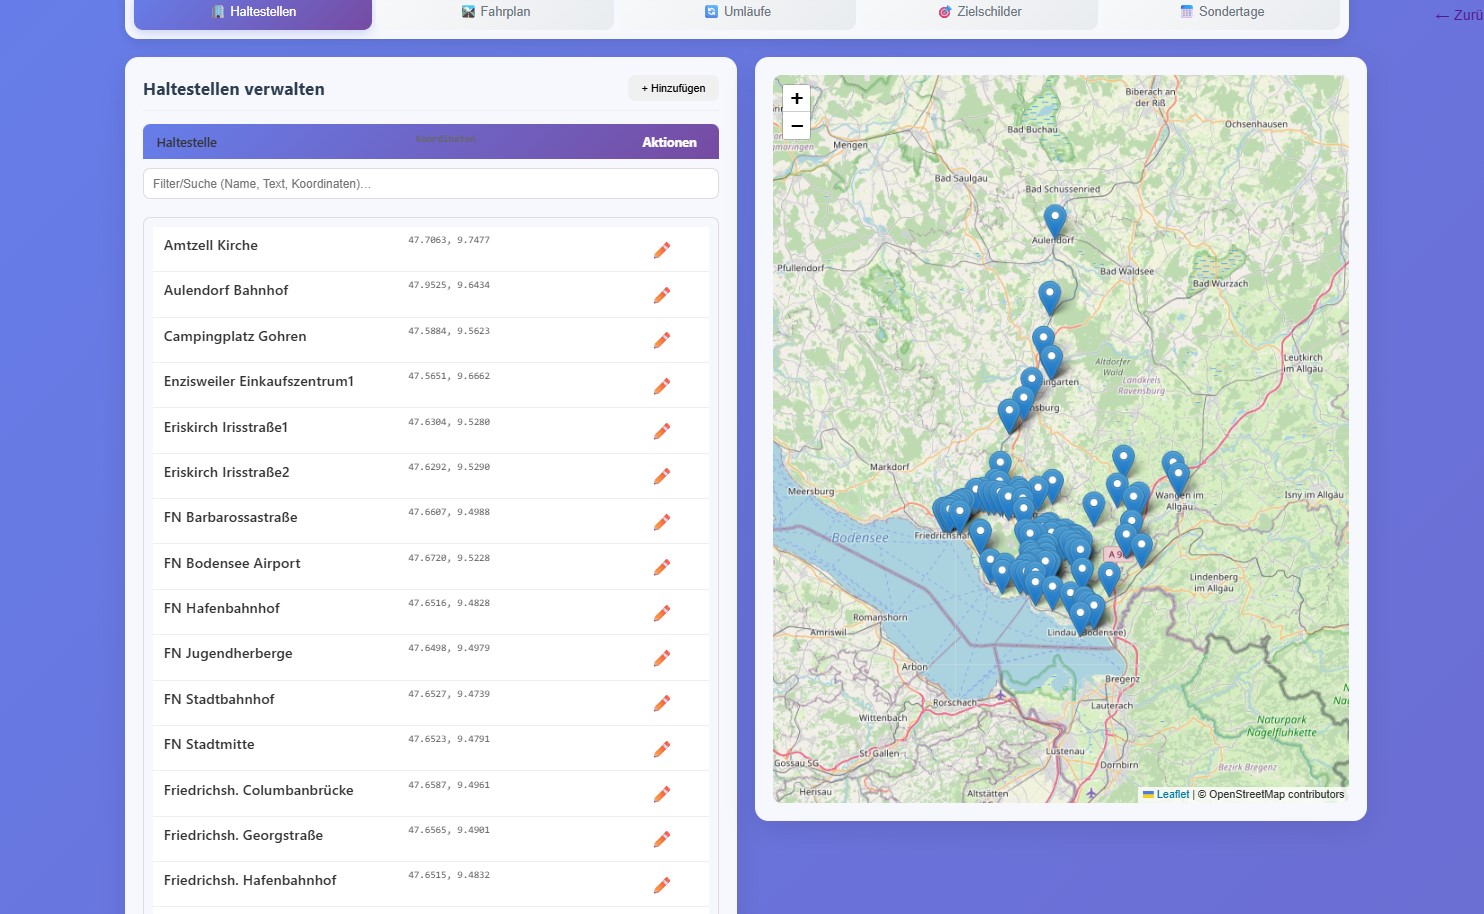The width and height of the screenshot is (1484, 914).
Task: Edit the Aulendorf Bahnhof stop
Action: click(662, 295)
